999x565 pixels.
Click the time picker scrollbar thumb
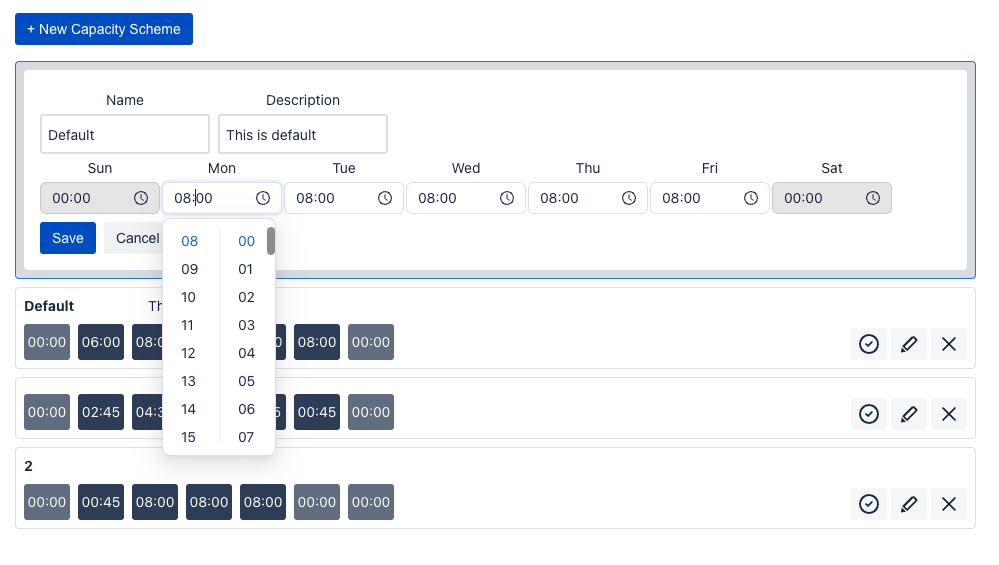(271, 241)
